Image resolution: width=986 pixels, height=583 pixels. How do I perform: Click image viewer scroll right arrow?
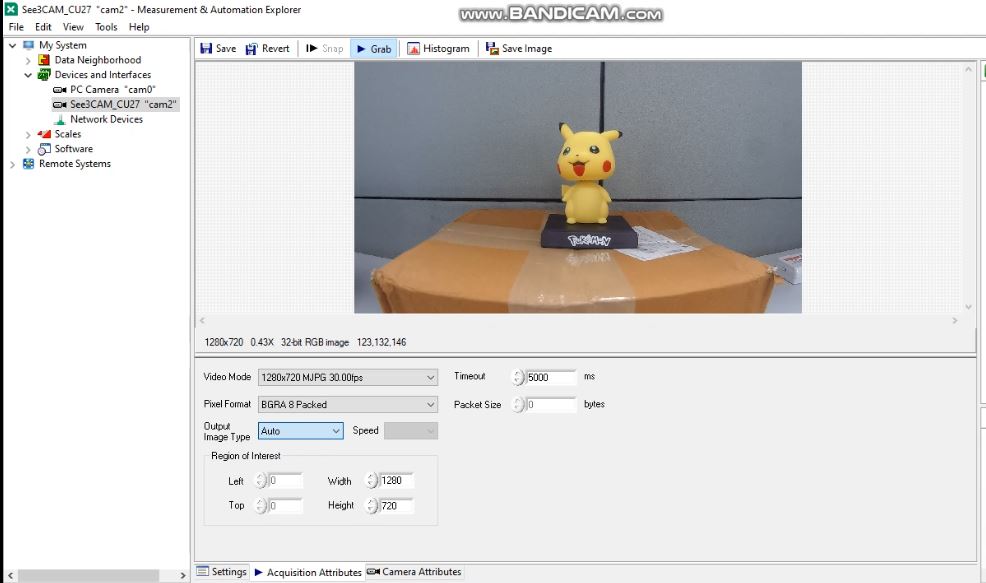(955, 321)
